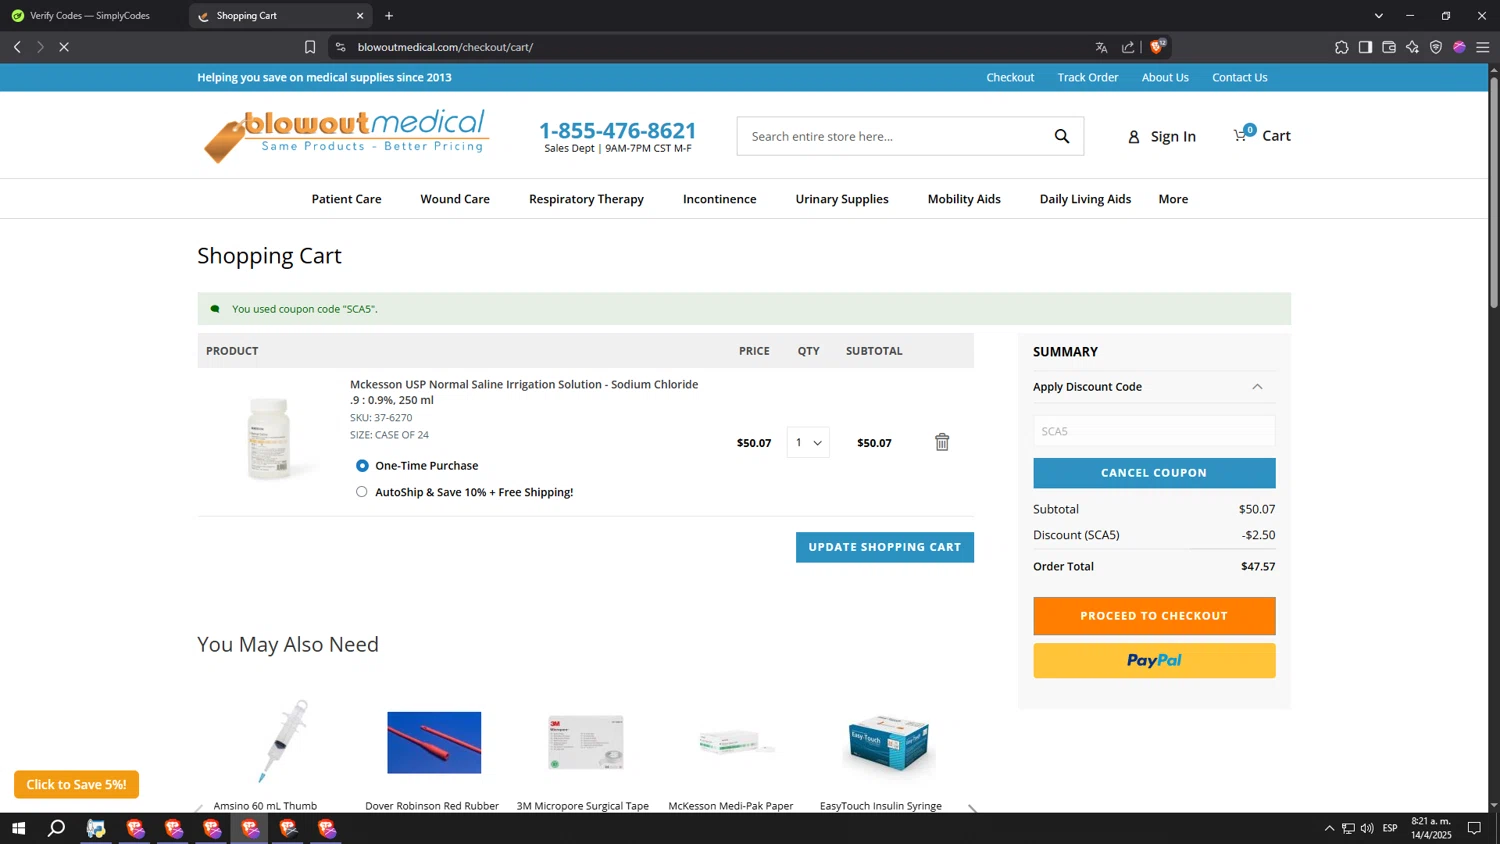Open the More navigation menu
Screen dimensions: 1500x844
tap(1173, 199)
